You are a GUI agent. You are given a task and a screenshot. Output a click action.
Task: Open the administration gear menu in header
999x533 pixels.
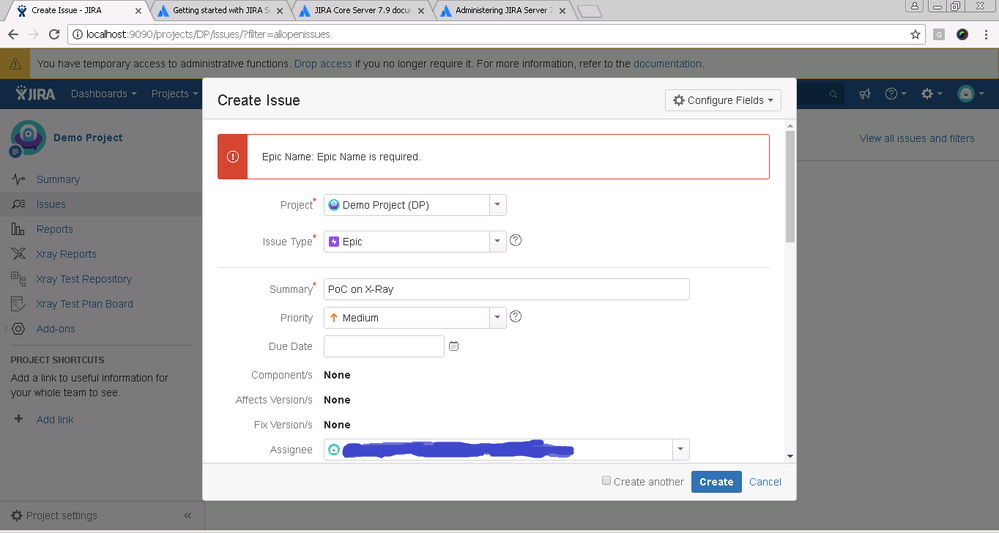pyautogui.click(x=931, y=94)
